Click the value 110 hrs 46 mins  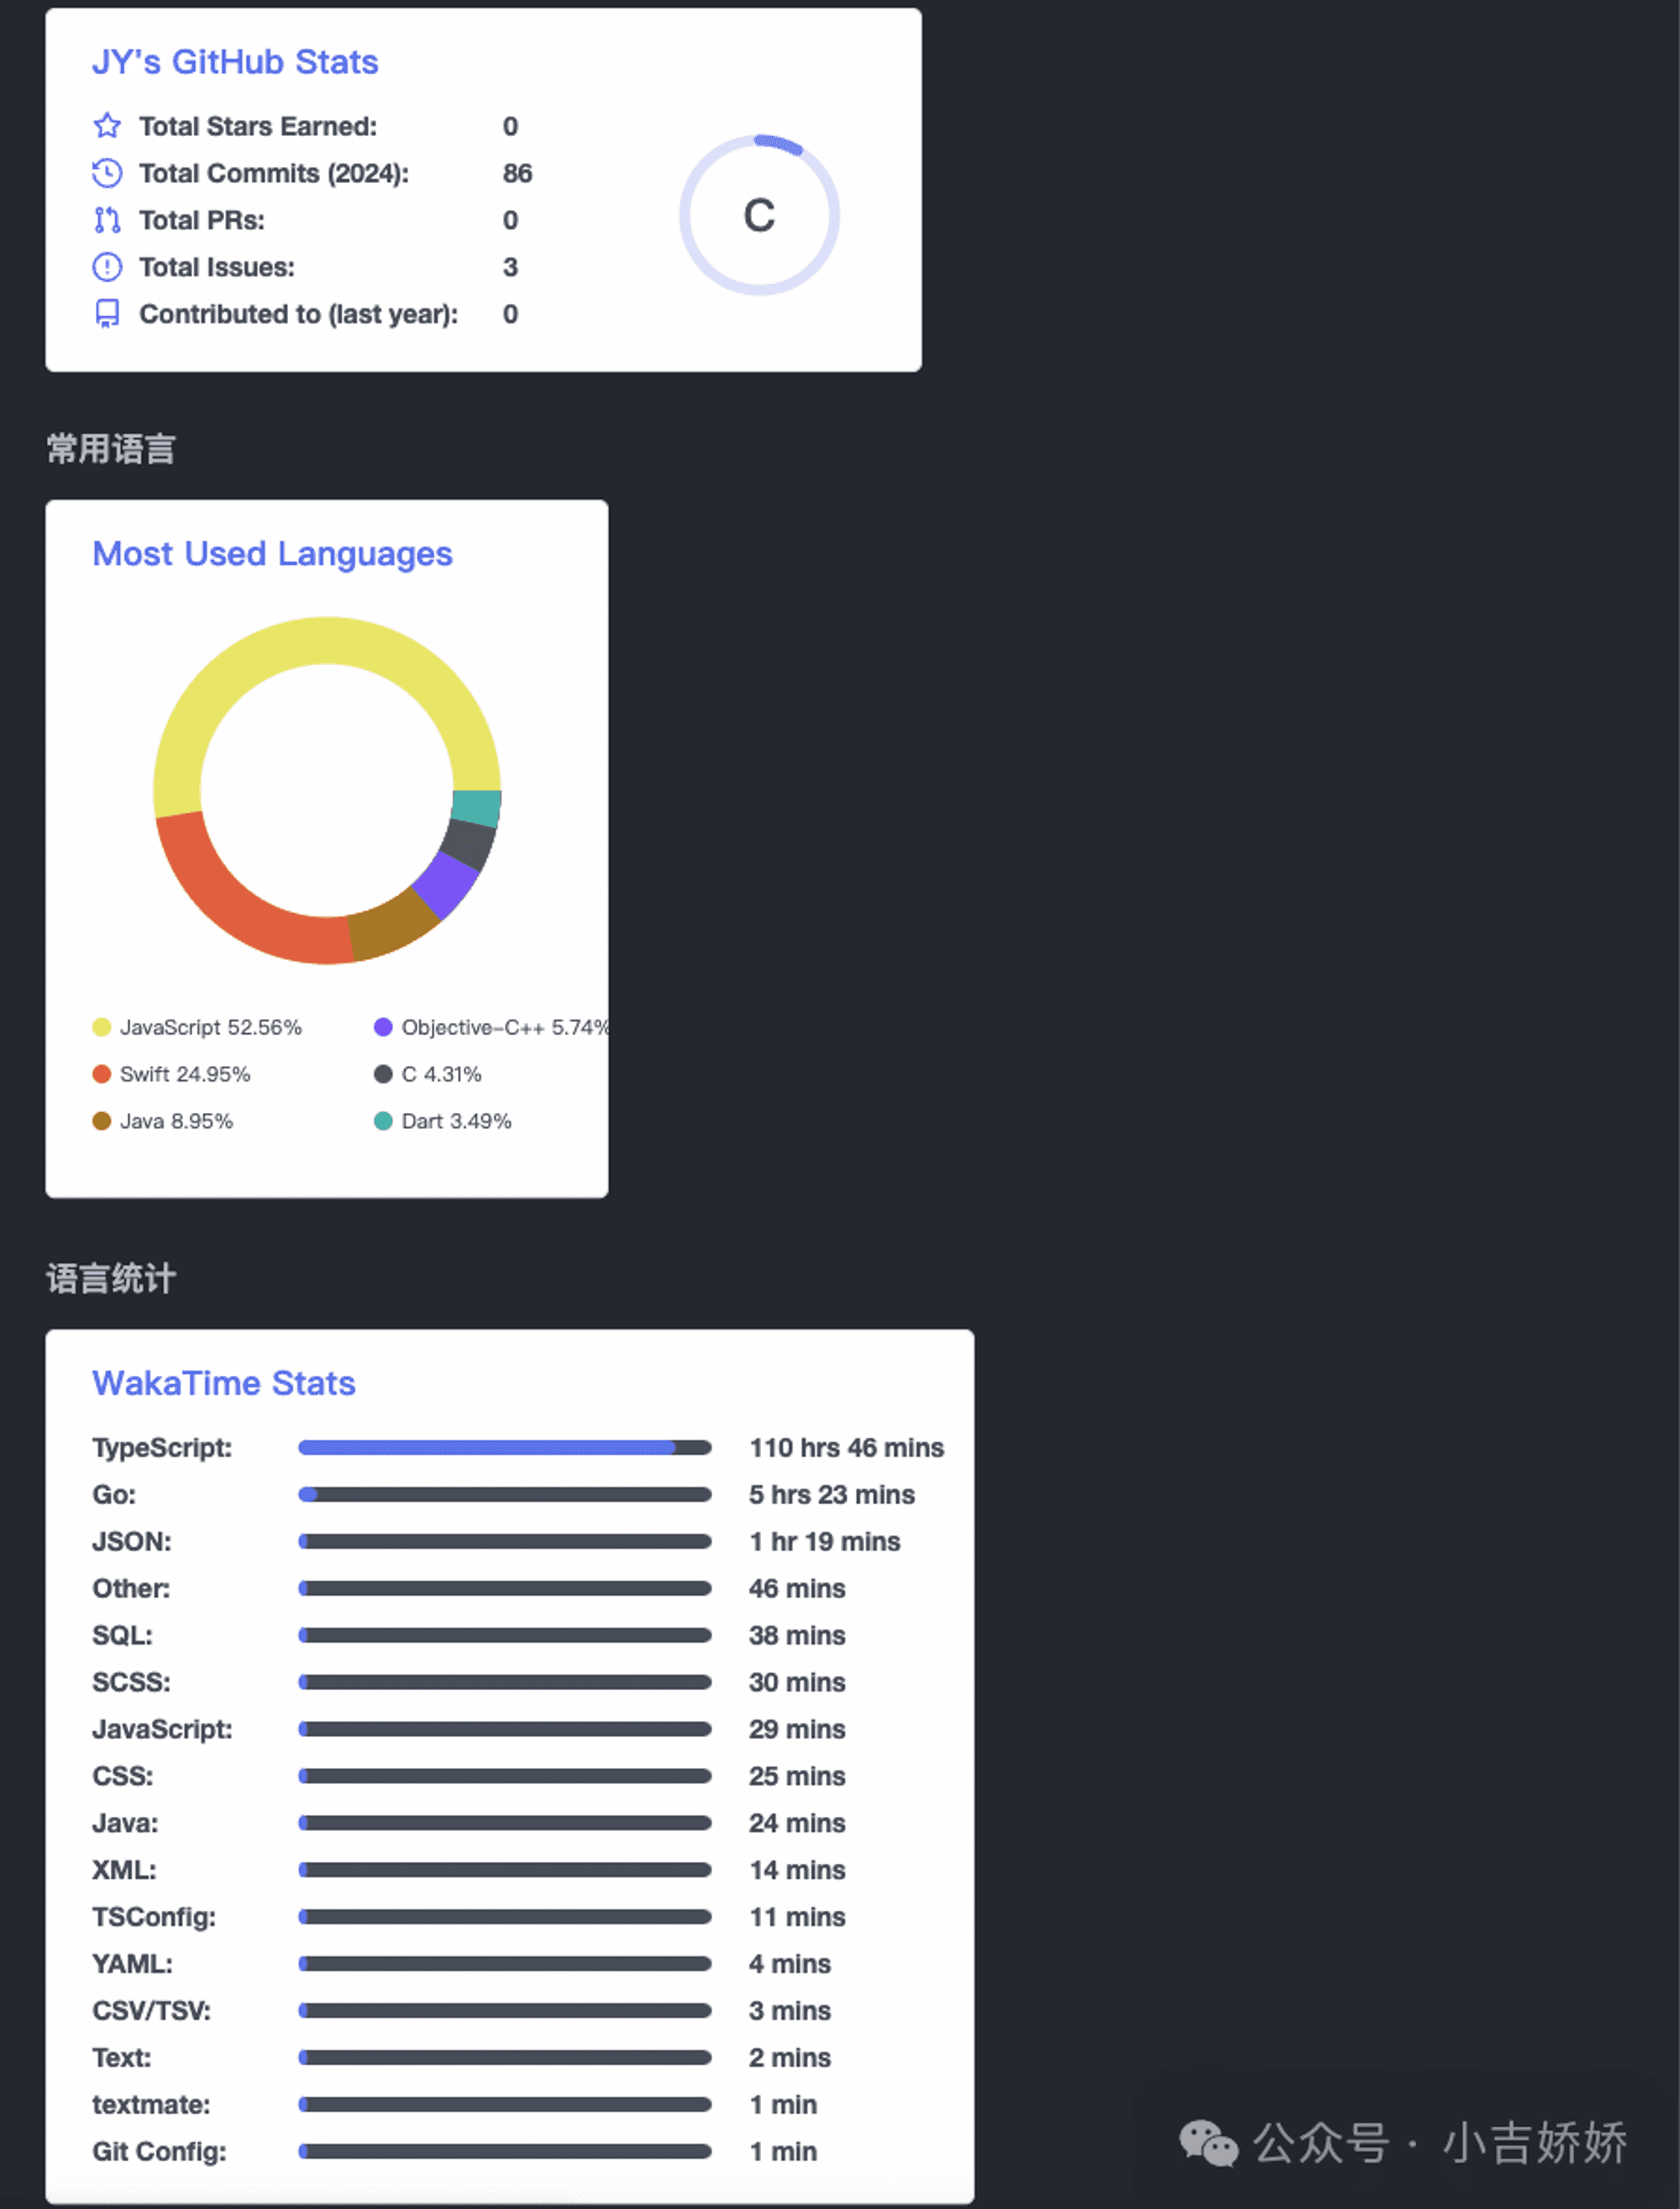pos(846,1447)
